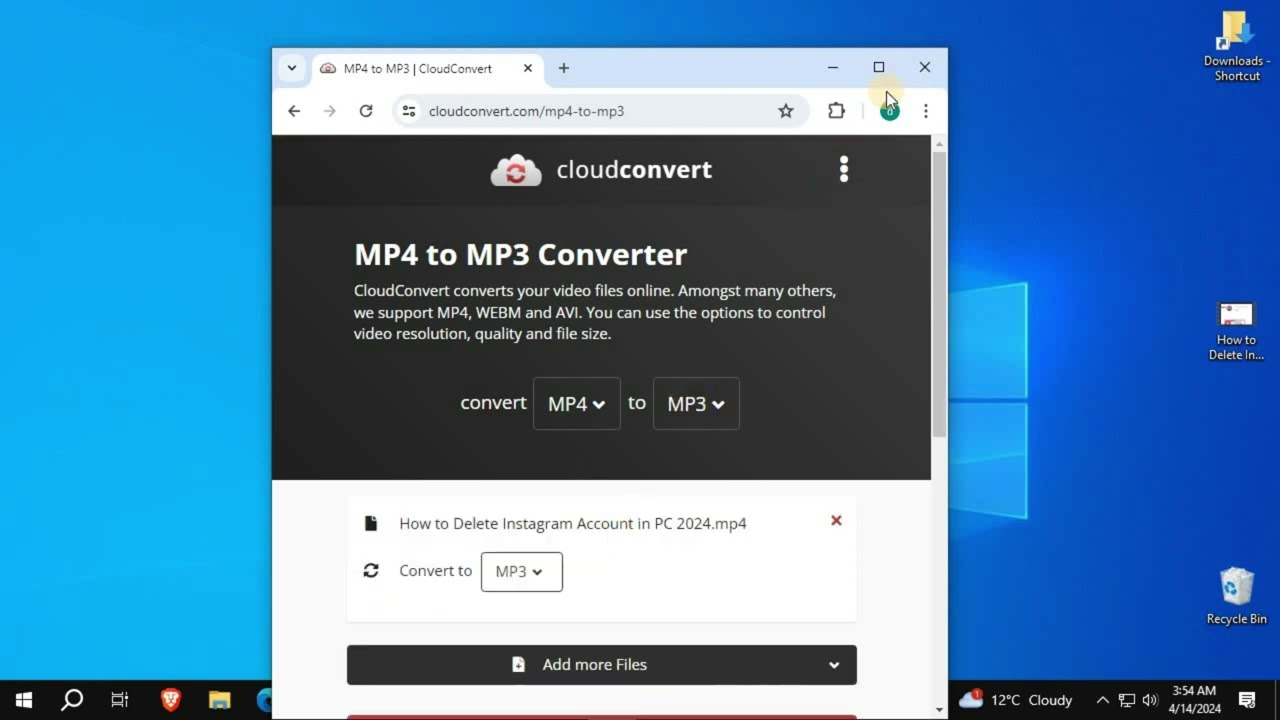Open the Windows Start menu
This screenshot has width=1280, height=720.
click(24, 700)
